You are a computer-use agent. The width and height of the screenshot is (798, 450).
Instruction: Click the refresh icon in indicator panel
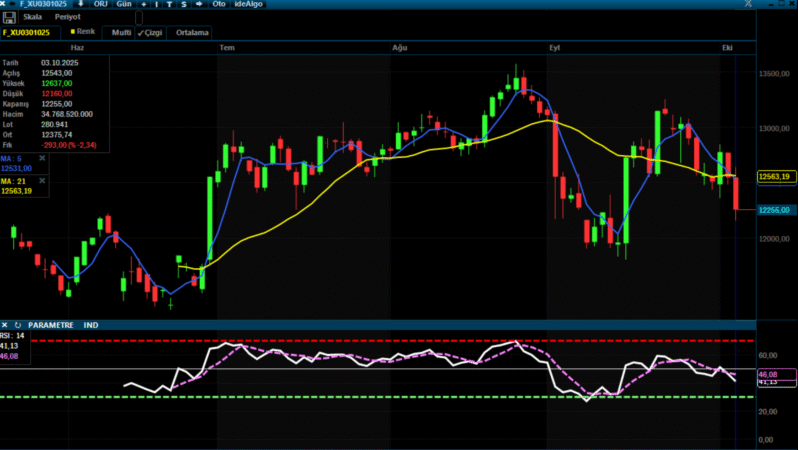[x=18, y=325]
